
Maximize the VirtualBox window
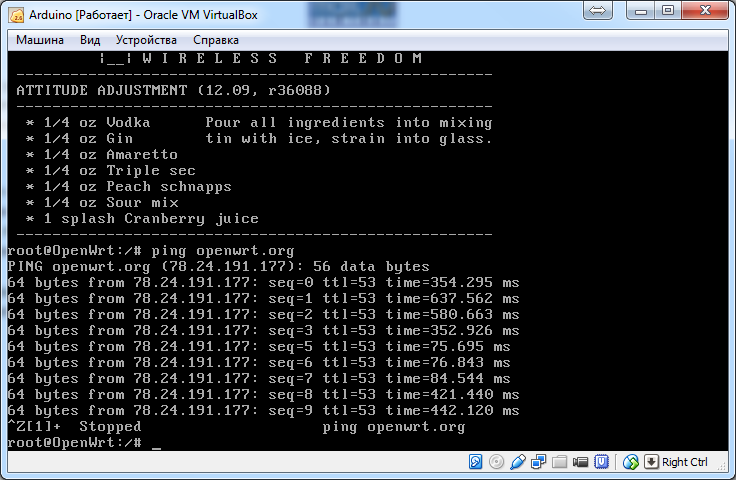668,10
